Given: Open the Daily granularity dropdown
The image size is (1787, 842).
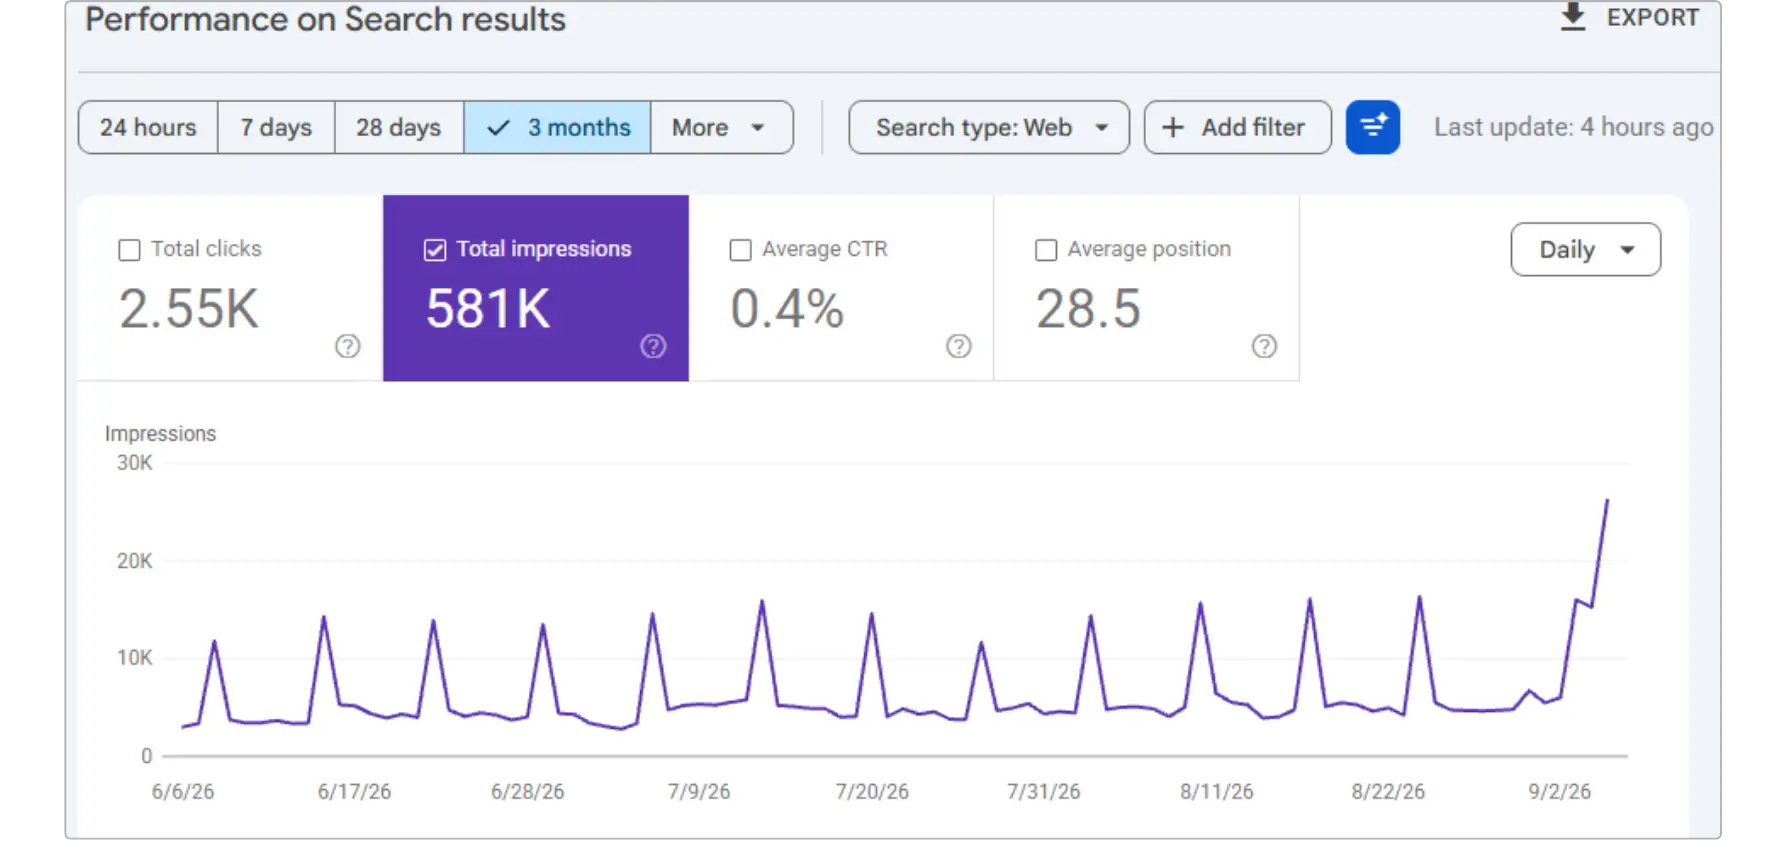Looking at the screenshot, I should tap(1585, 249).
